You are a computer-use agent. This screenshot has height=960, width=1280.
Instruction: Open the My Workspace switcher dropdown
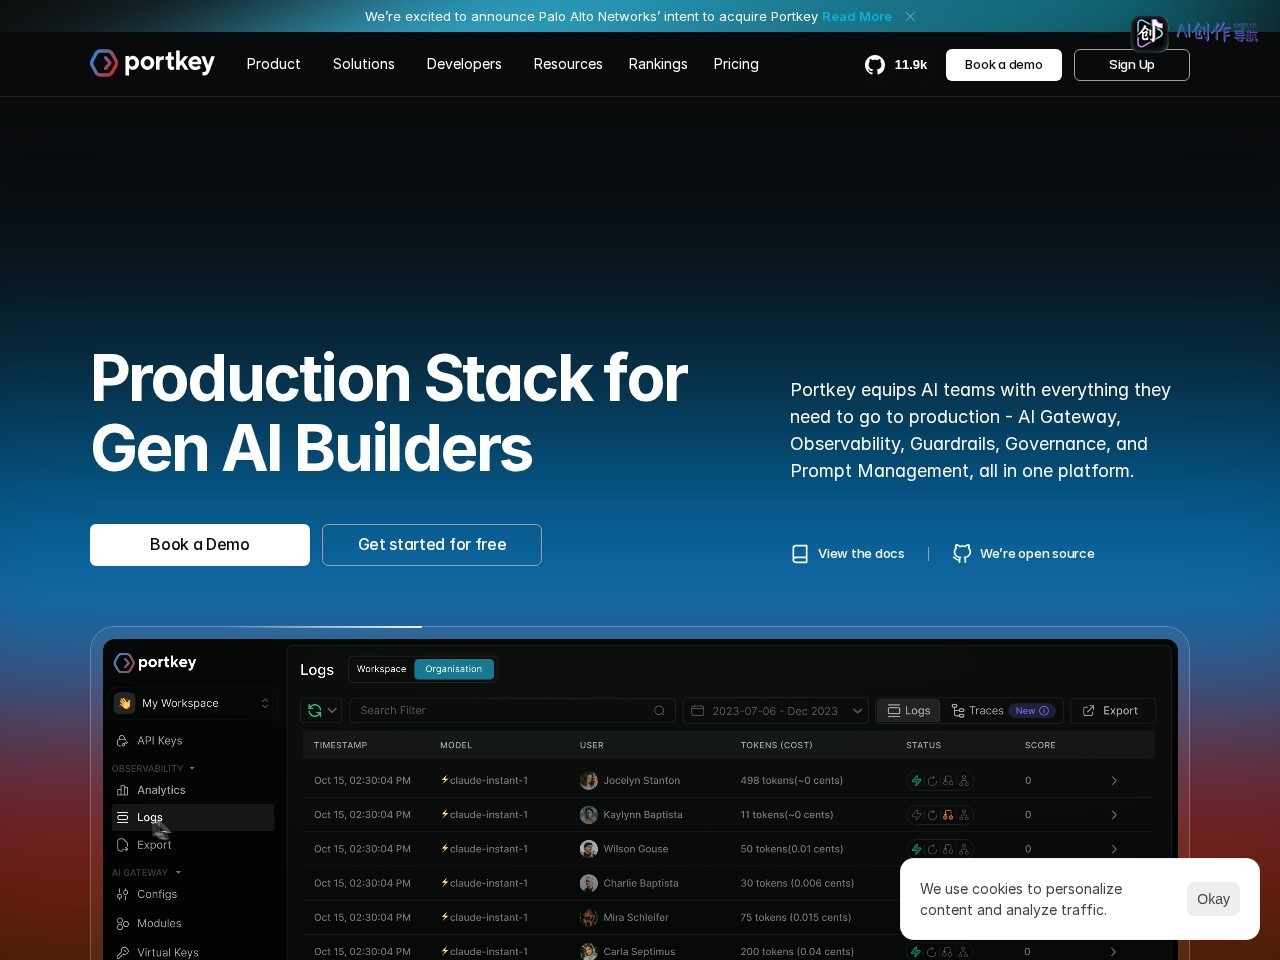click(x=193, y=703)
